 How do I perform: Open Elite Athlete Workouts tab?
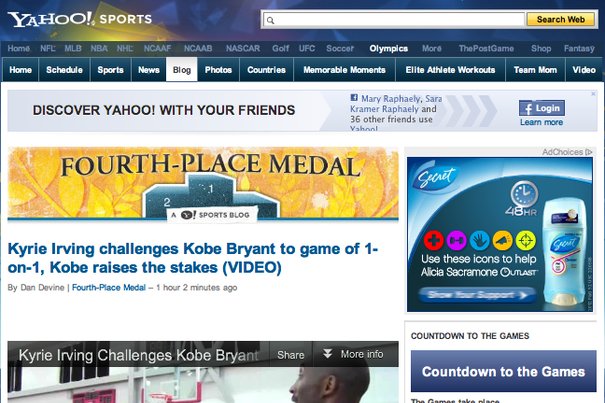(x=450, y=70)
